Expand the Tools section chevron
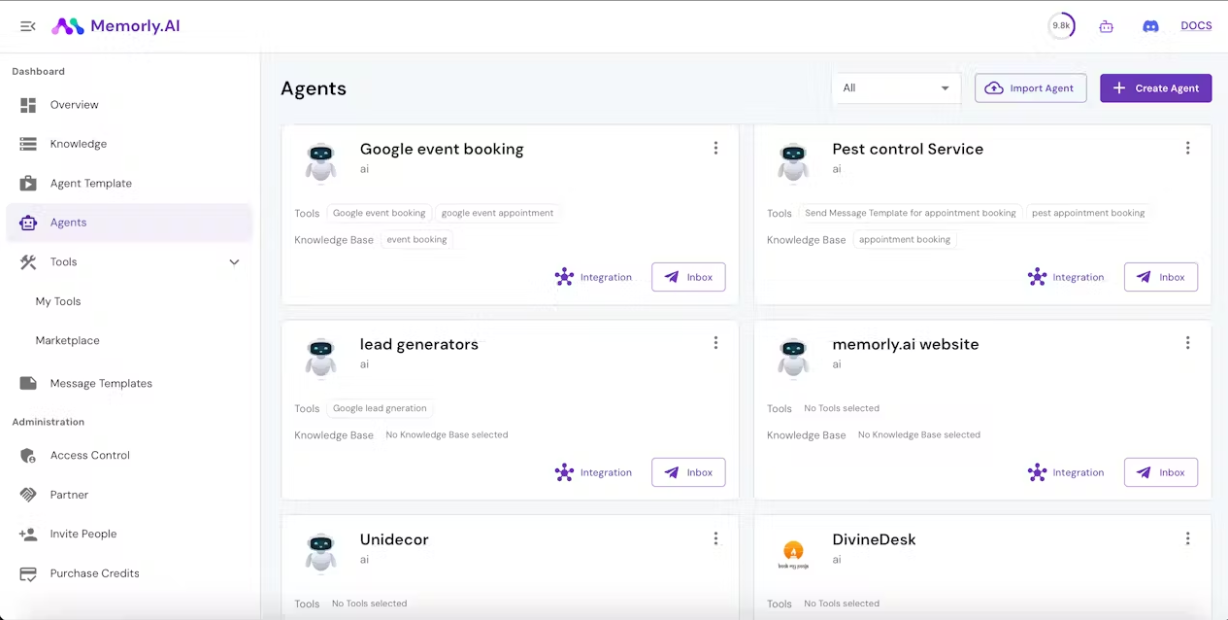 click(x=234, y=262)
